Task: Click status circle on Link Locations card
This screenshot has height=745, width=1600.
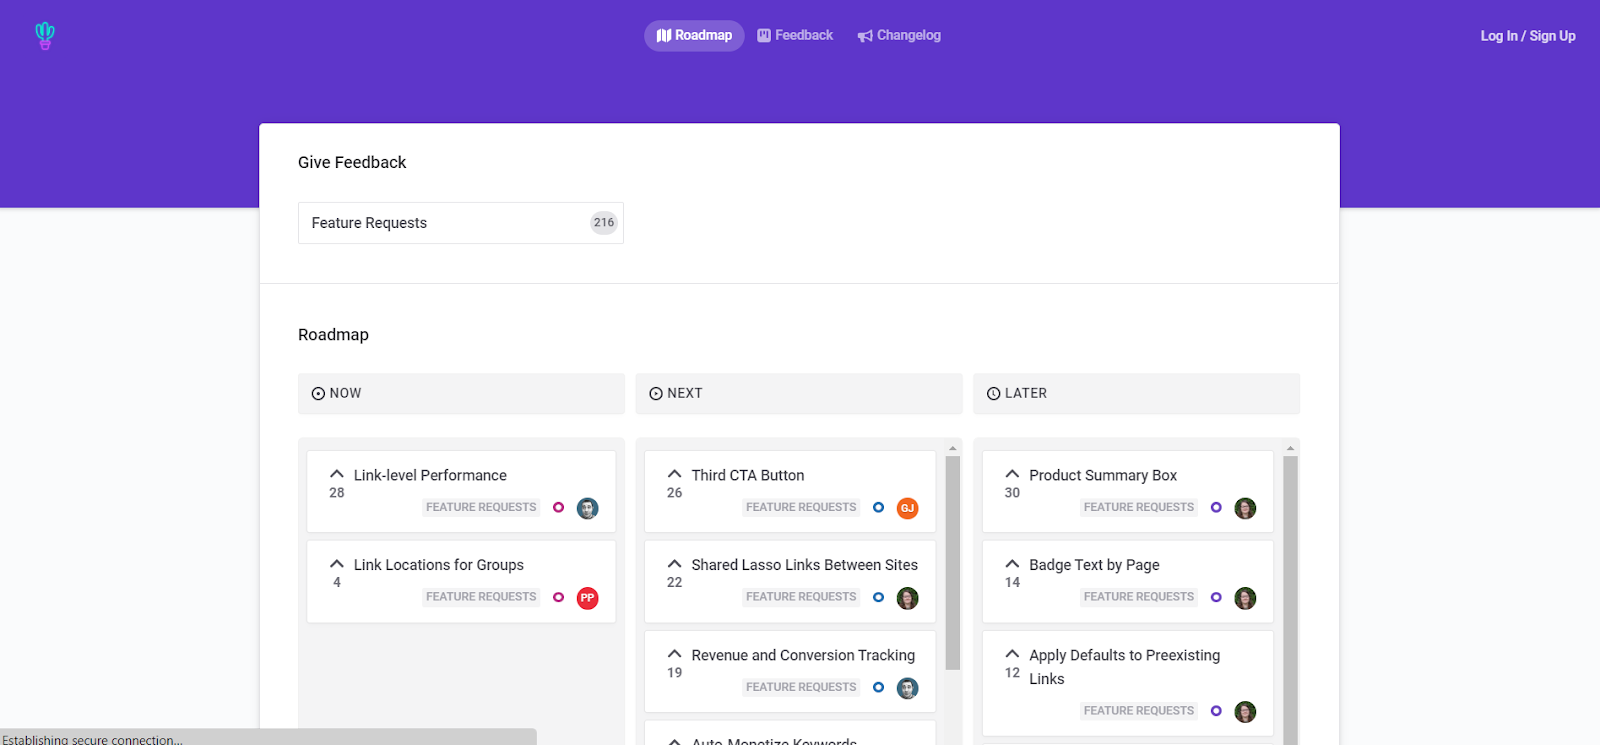Action: point(559,598)
